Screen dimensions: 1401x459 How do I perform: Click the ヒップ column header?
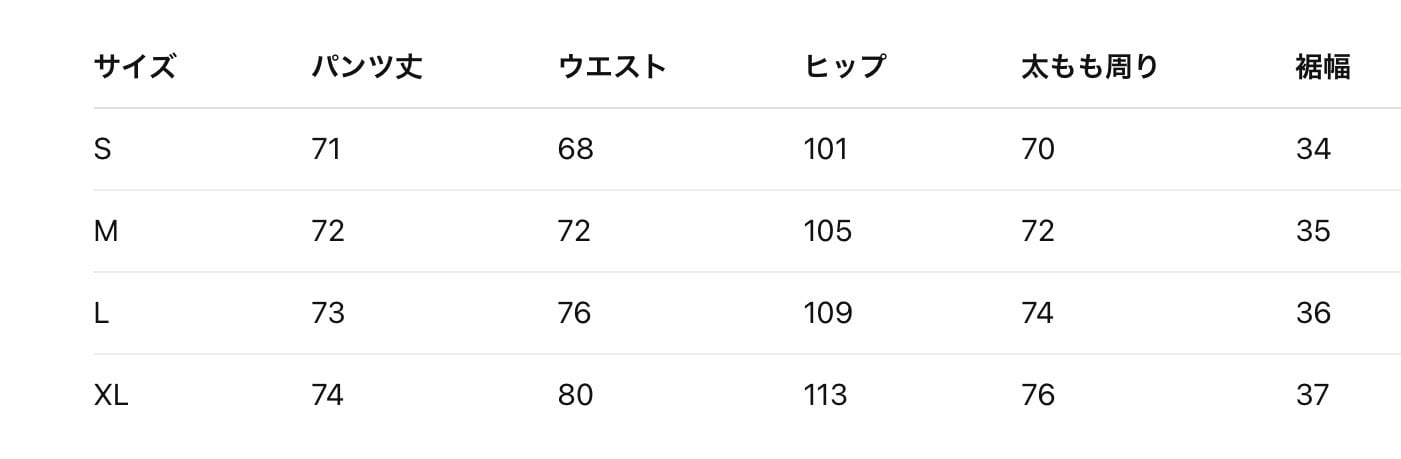pos(844,67)
